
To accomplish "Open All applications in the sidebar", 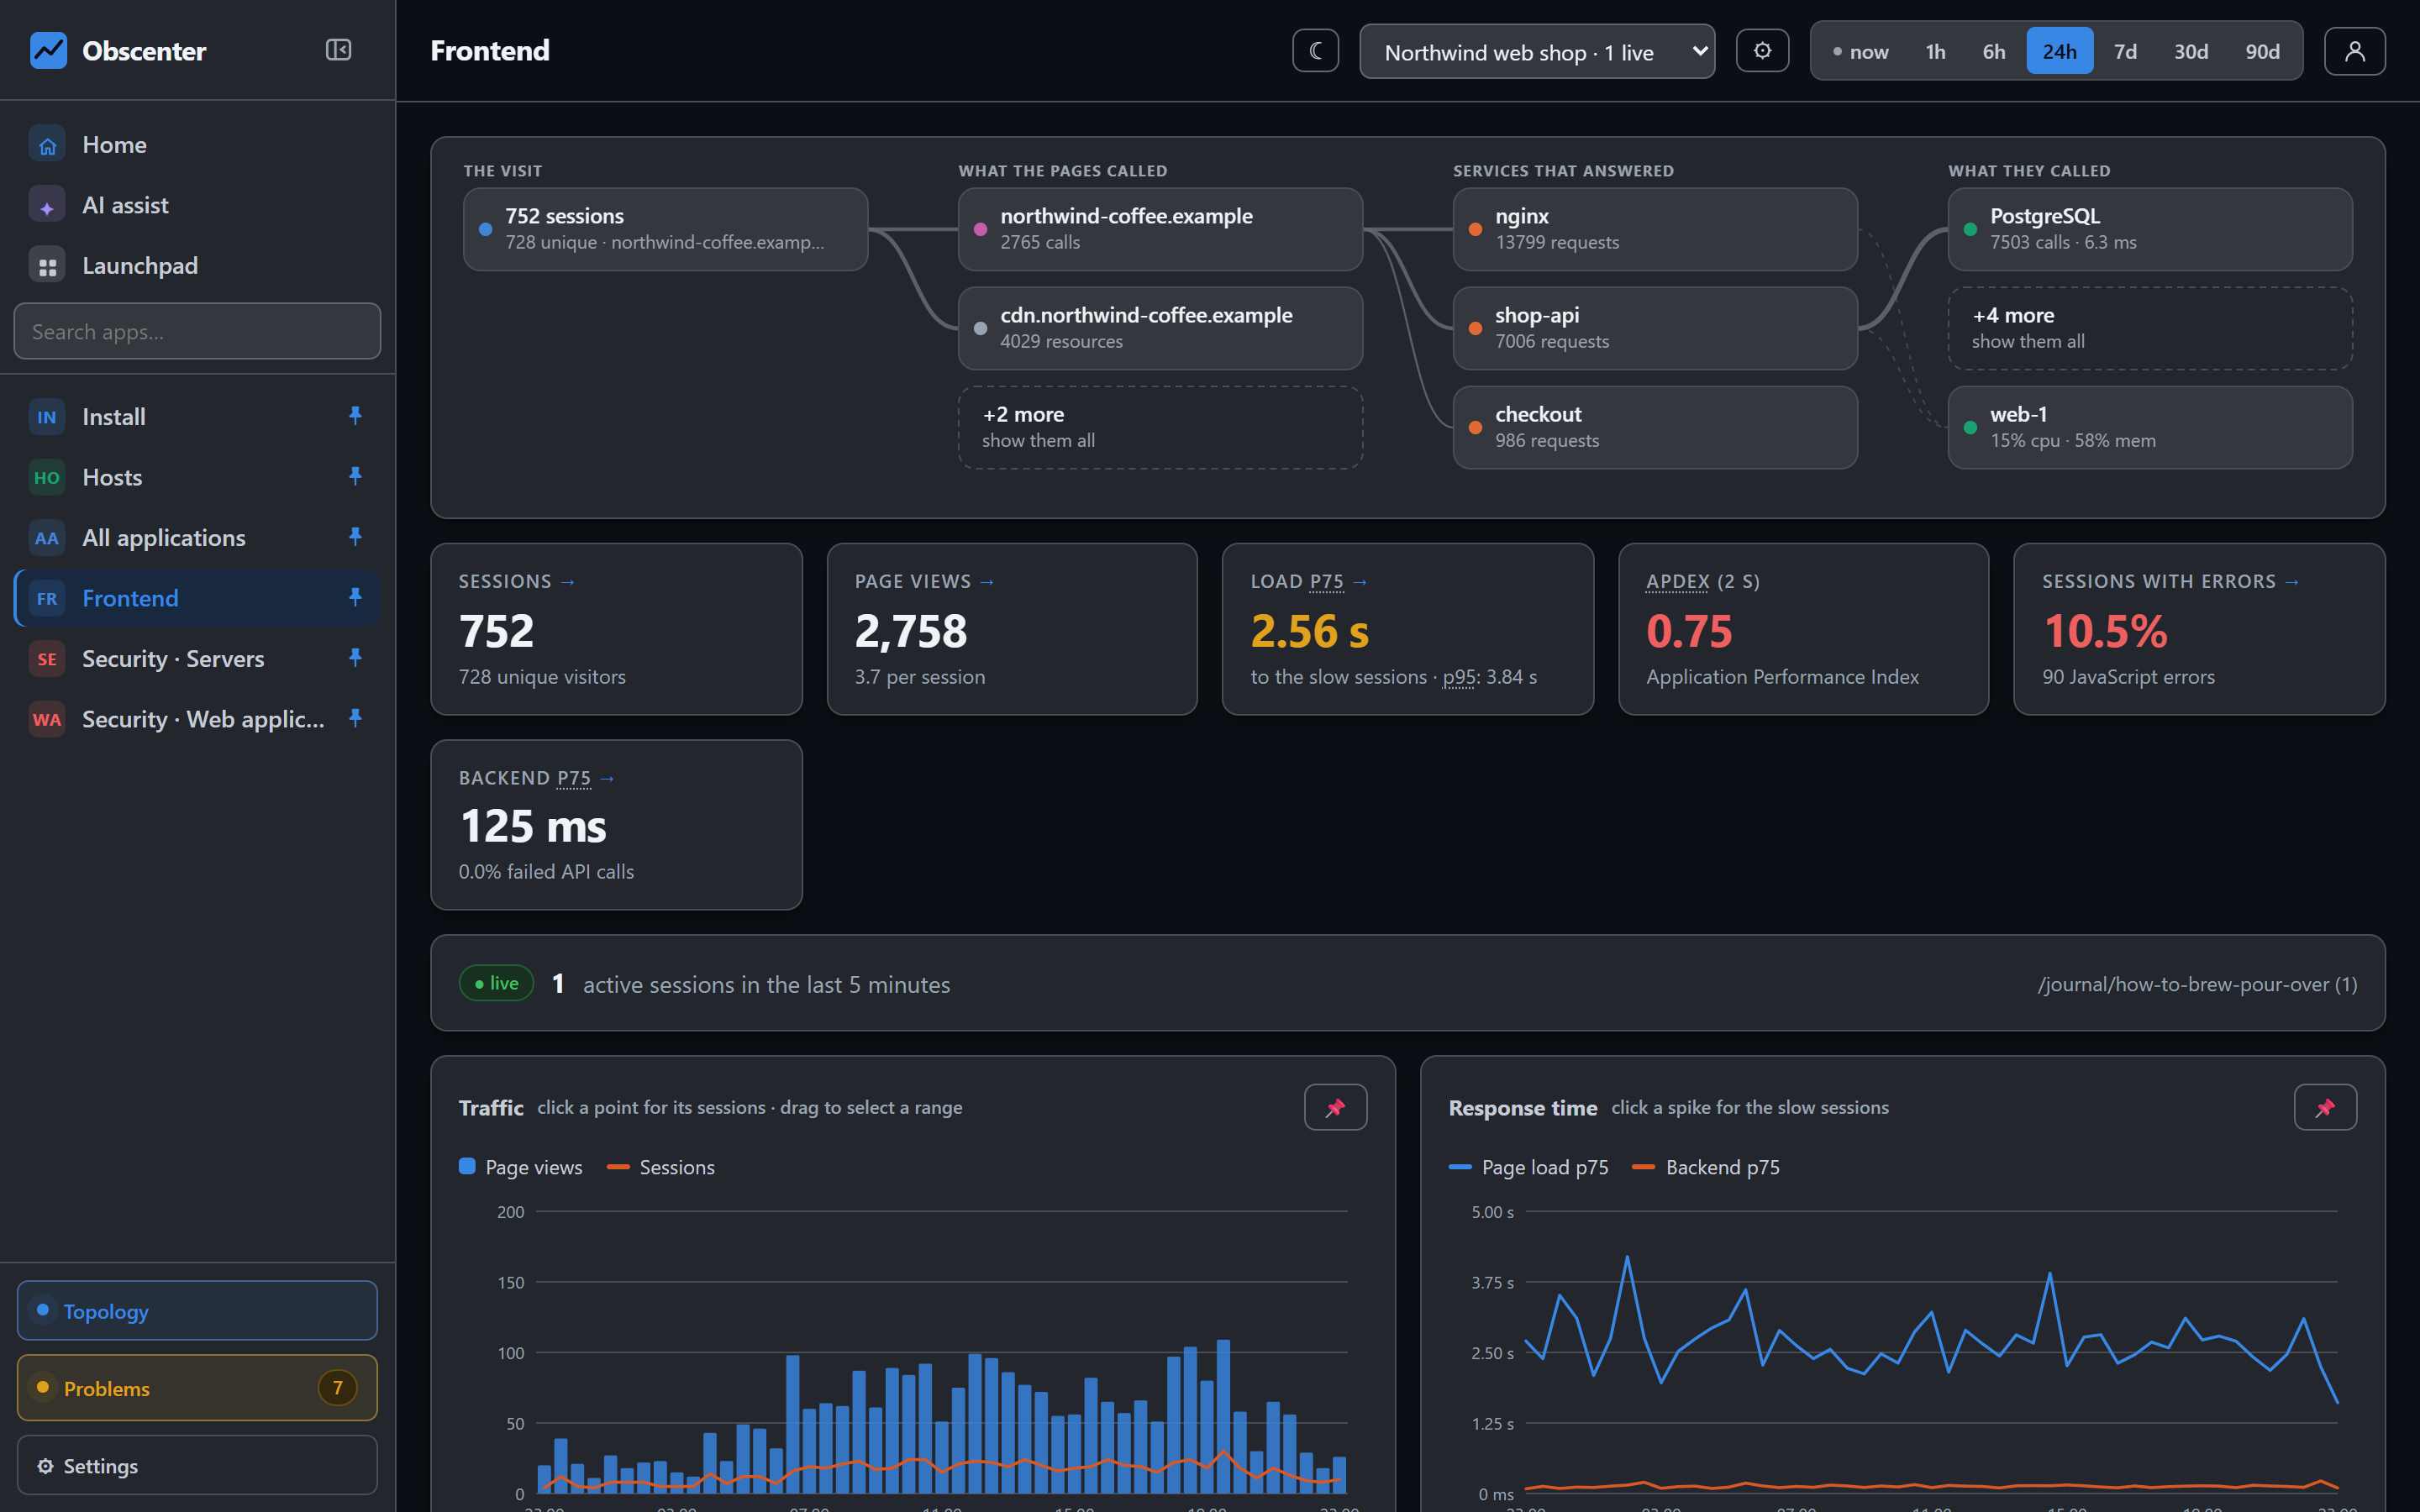I will pos(198,538).
